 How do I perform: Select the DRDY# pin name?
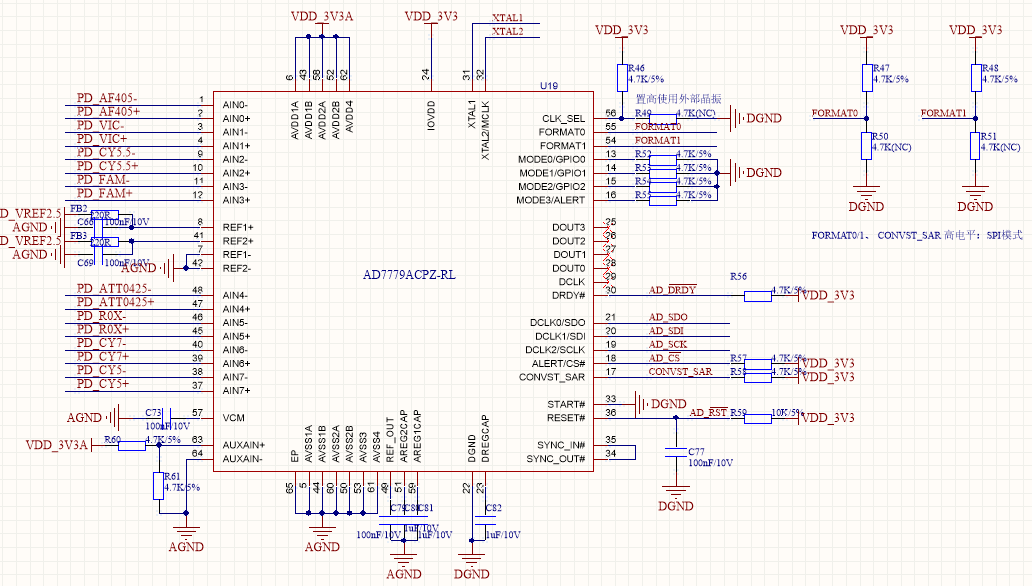569,296
